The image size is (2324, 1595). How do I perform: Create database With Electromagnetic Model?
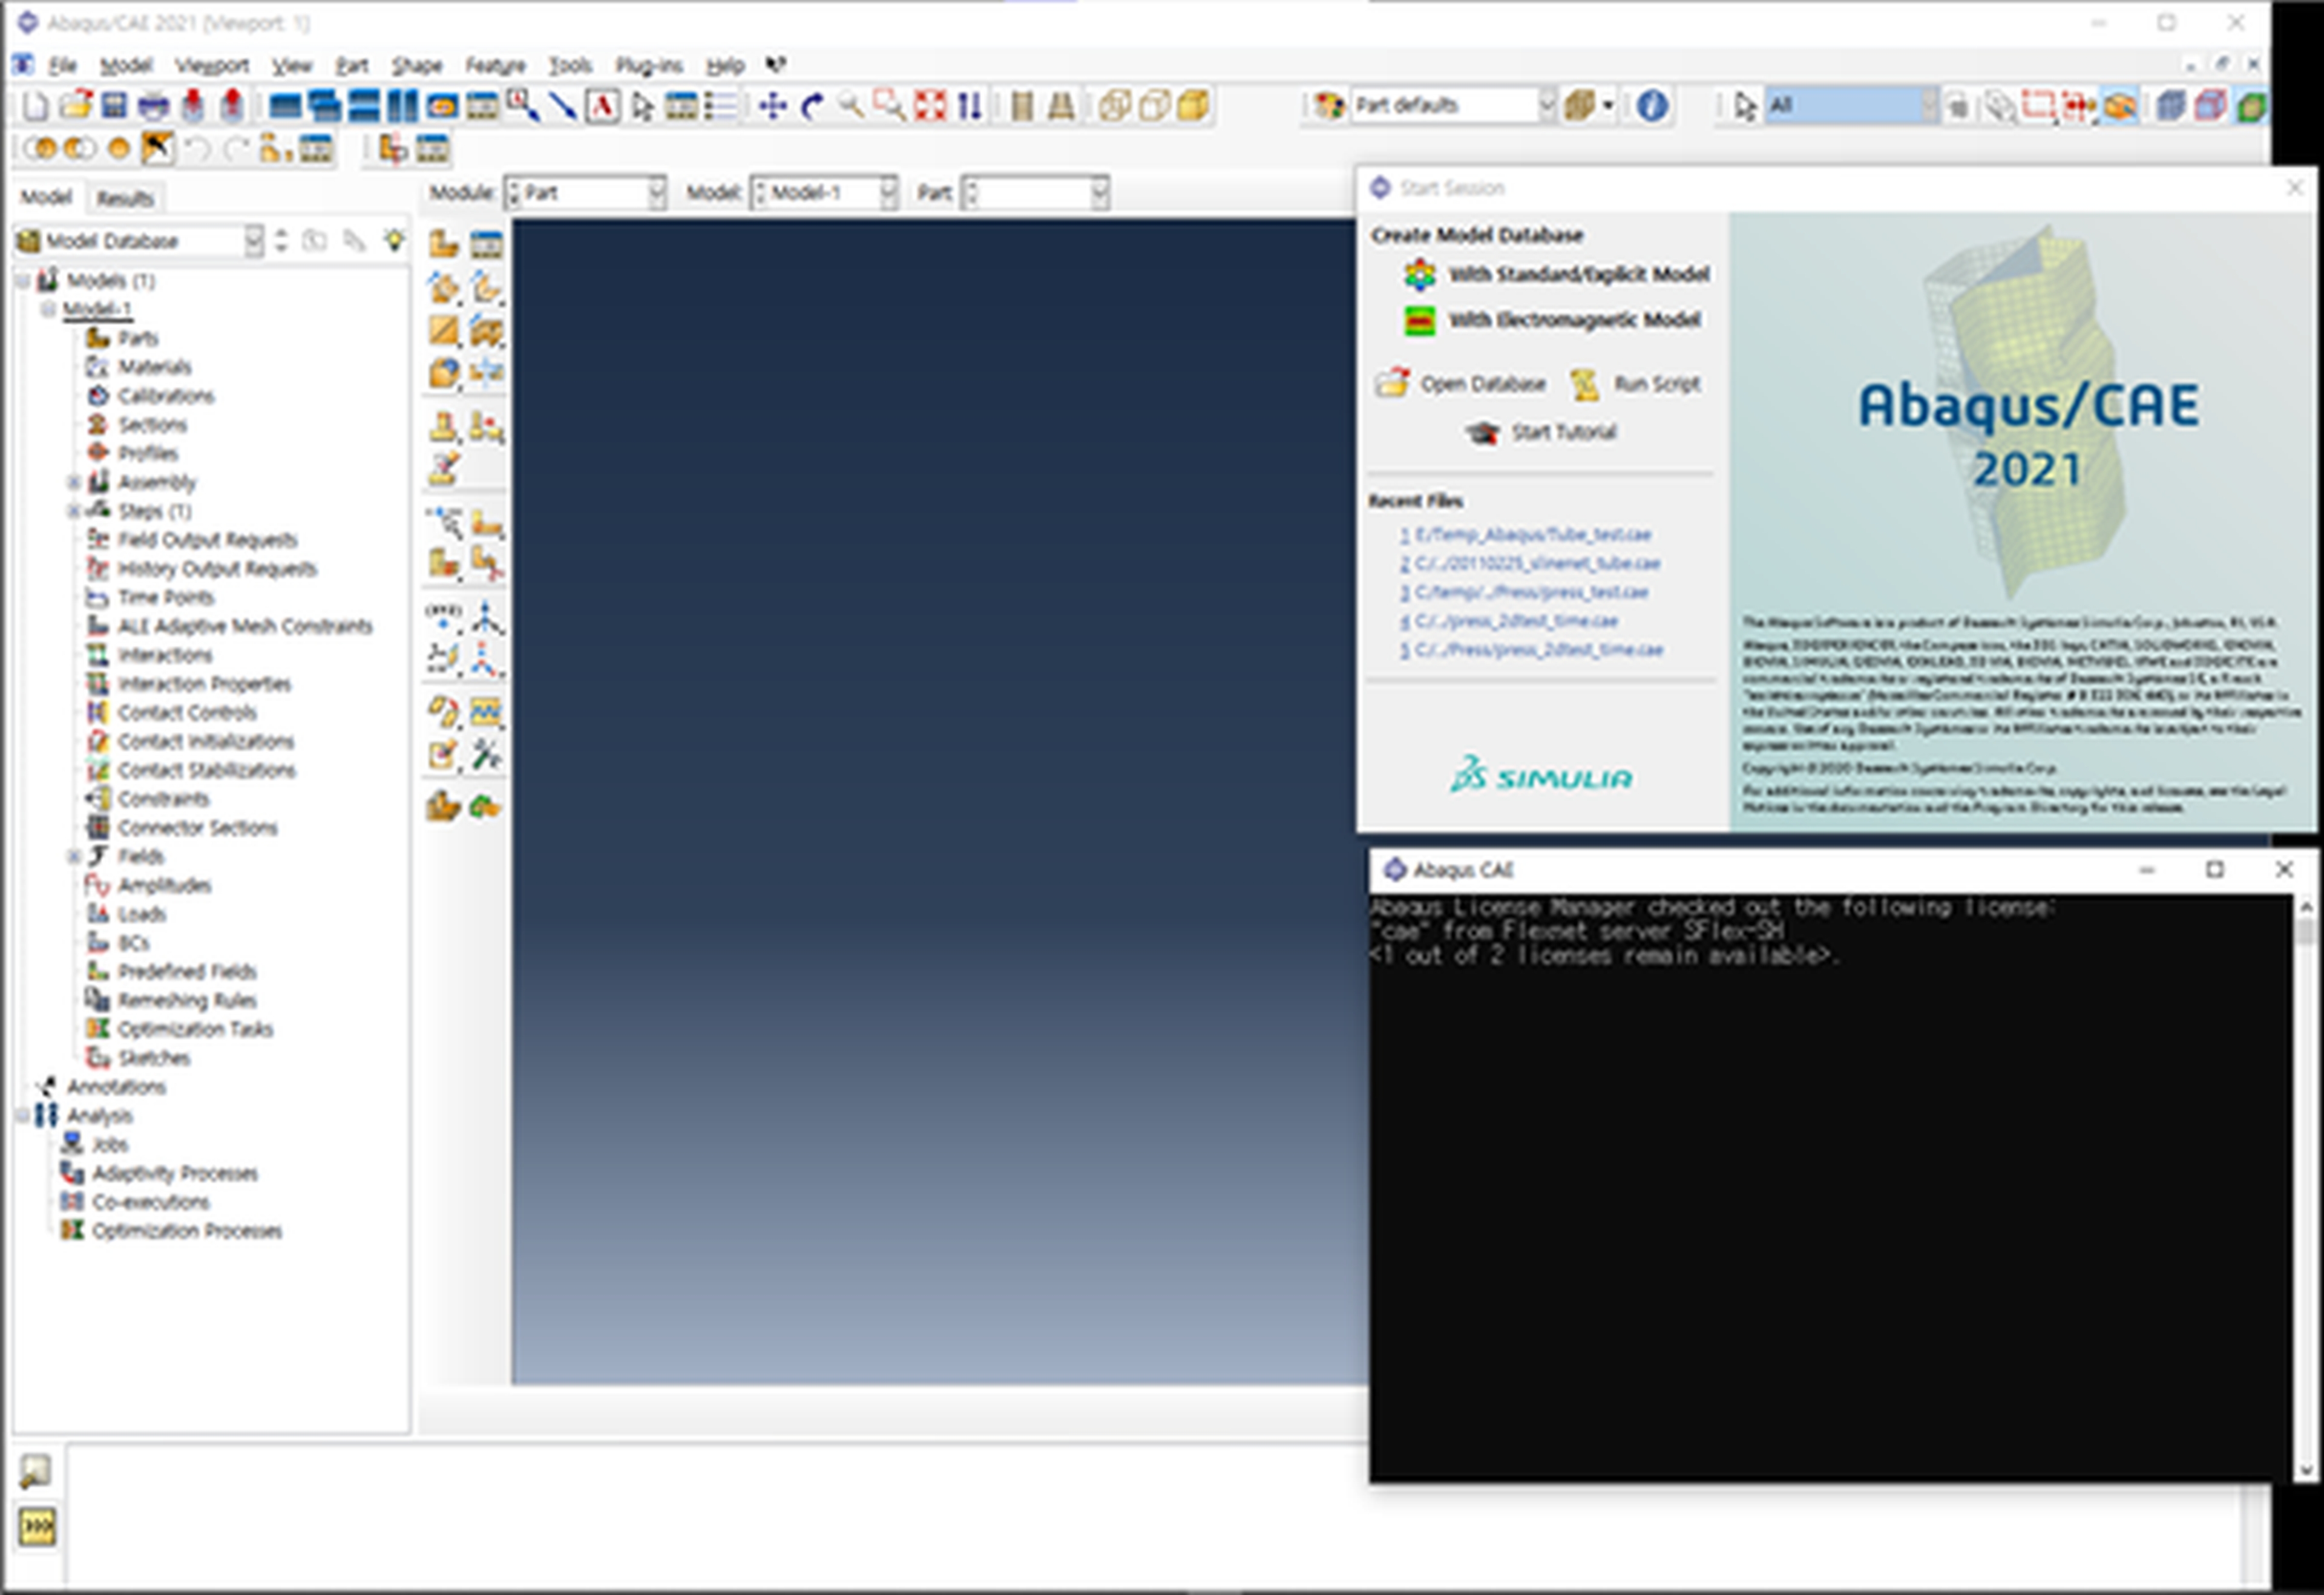tap(1552, 320)
